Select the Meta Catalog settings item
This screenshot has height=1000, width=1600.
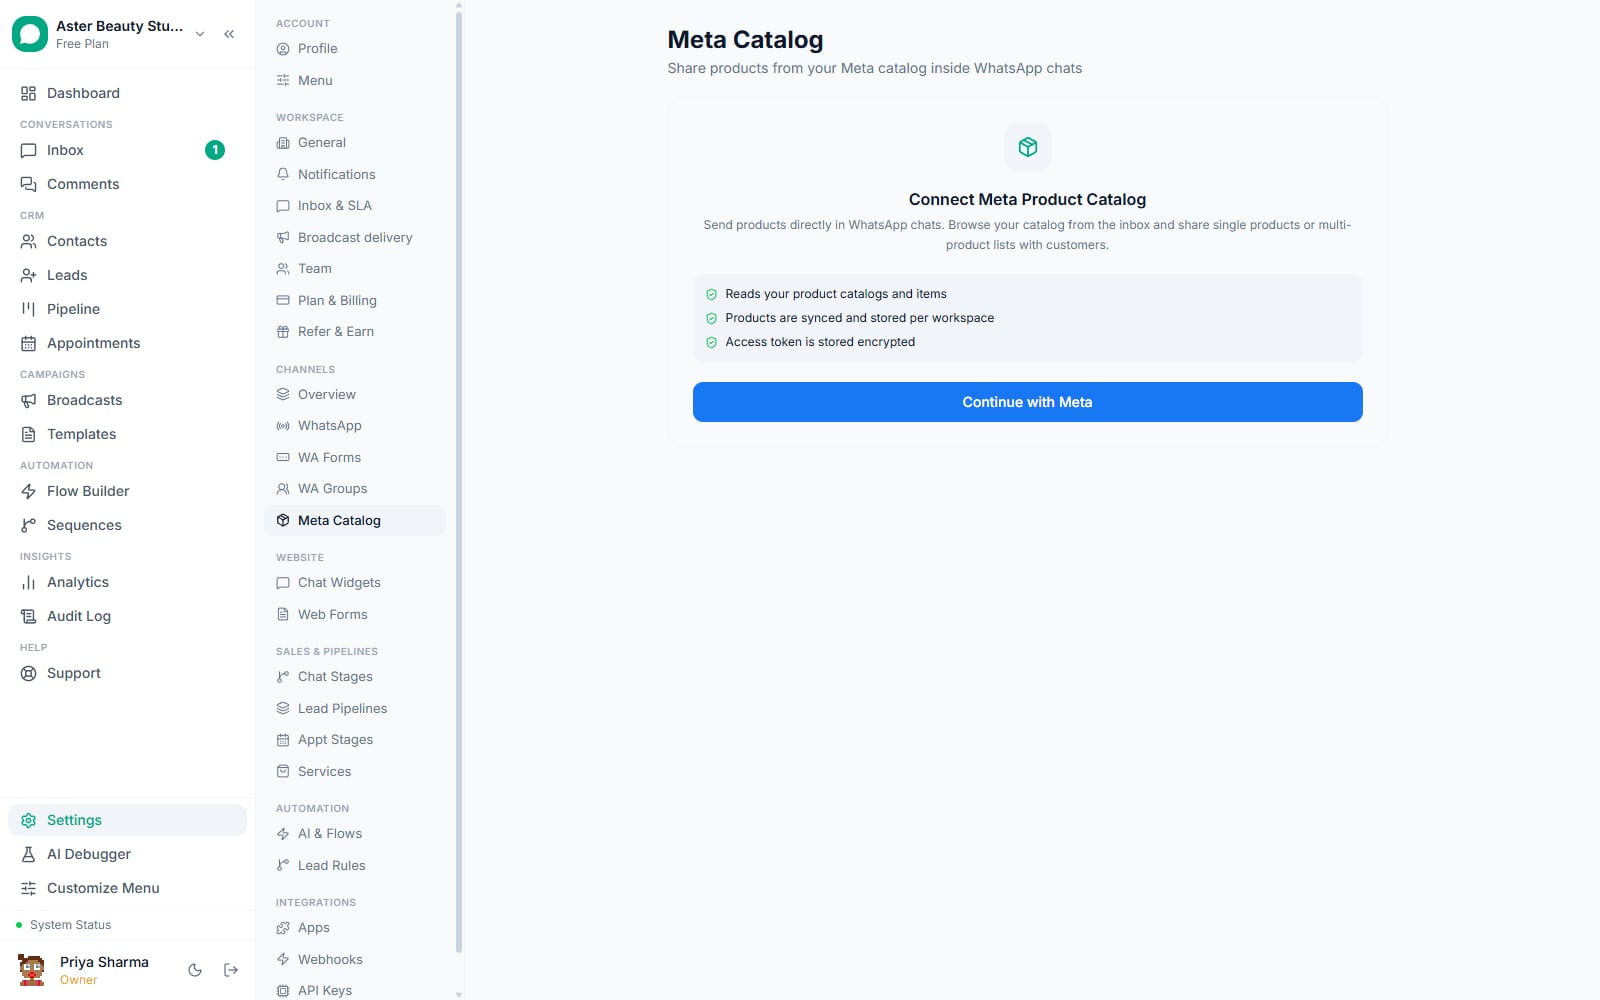(354, 521)
